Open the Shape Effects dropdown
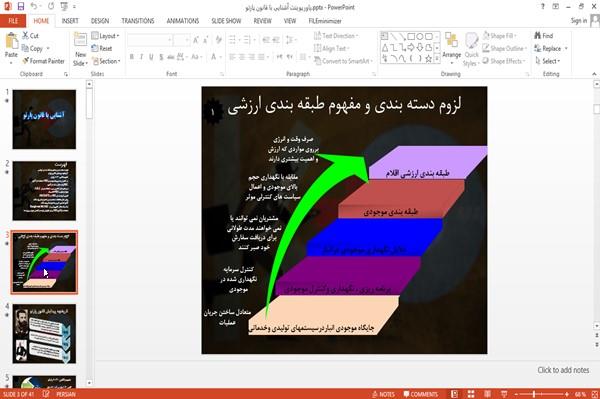The image size is (600, 399). pos(504,61)
